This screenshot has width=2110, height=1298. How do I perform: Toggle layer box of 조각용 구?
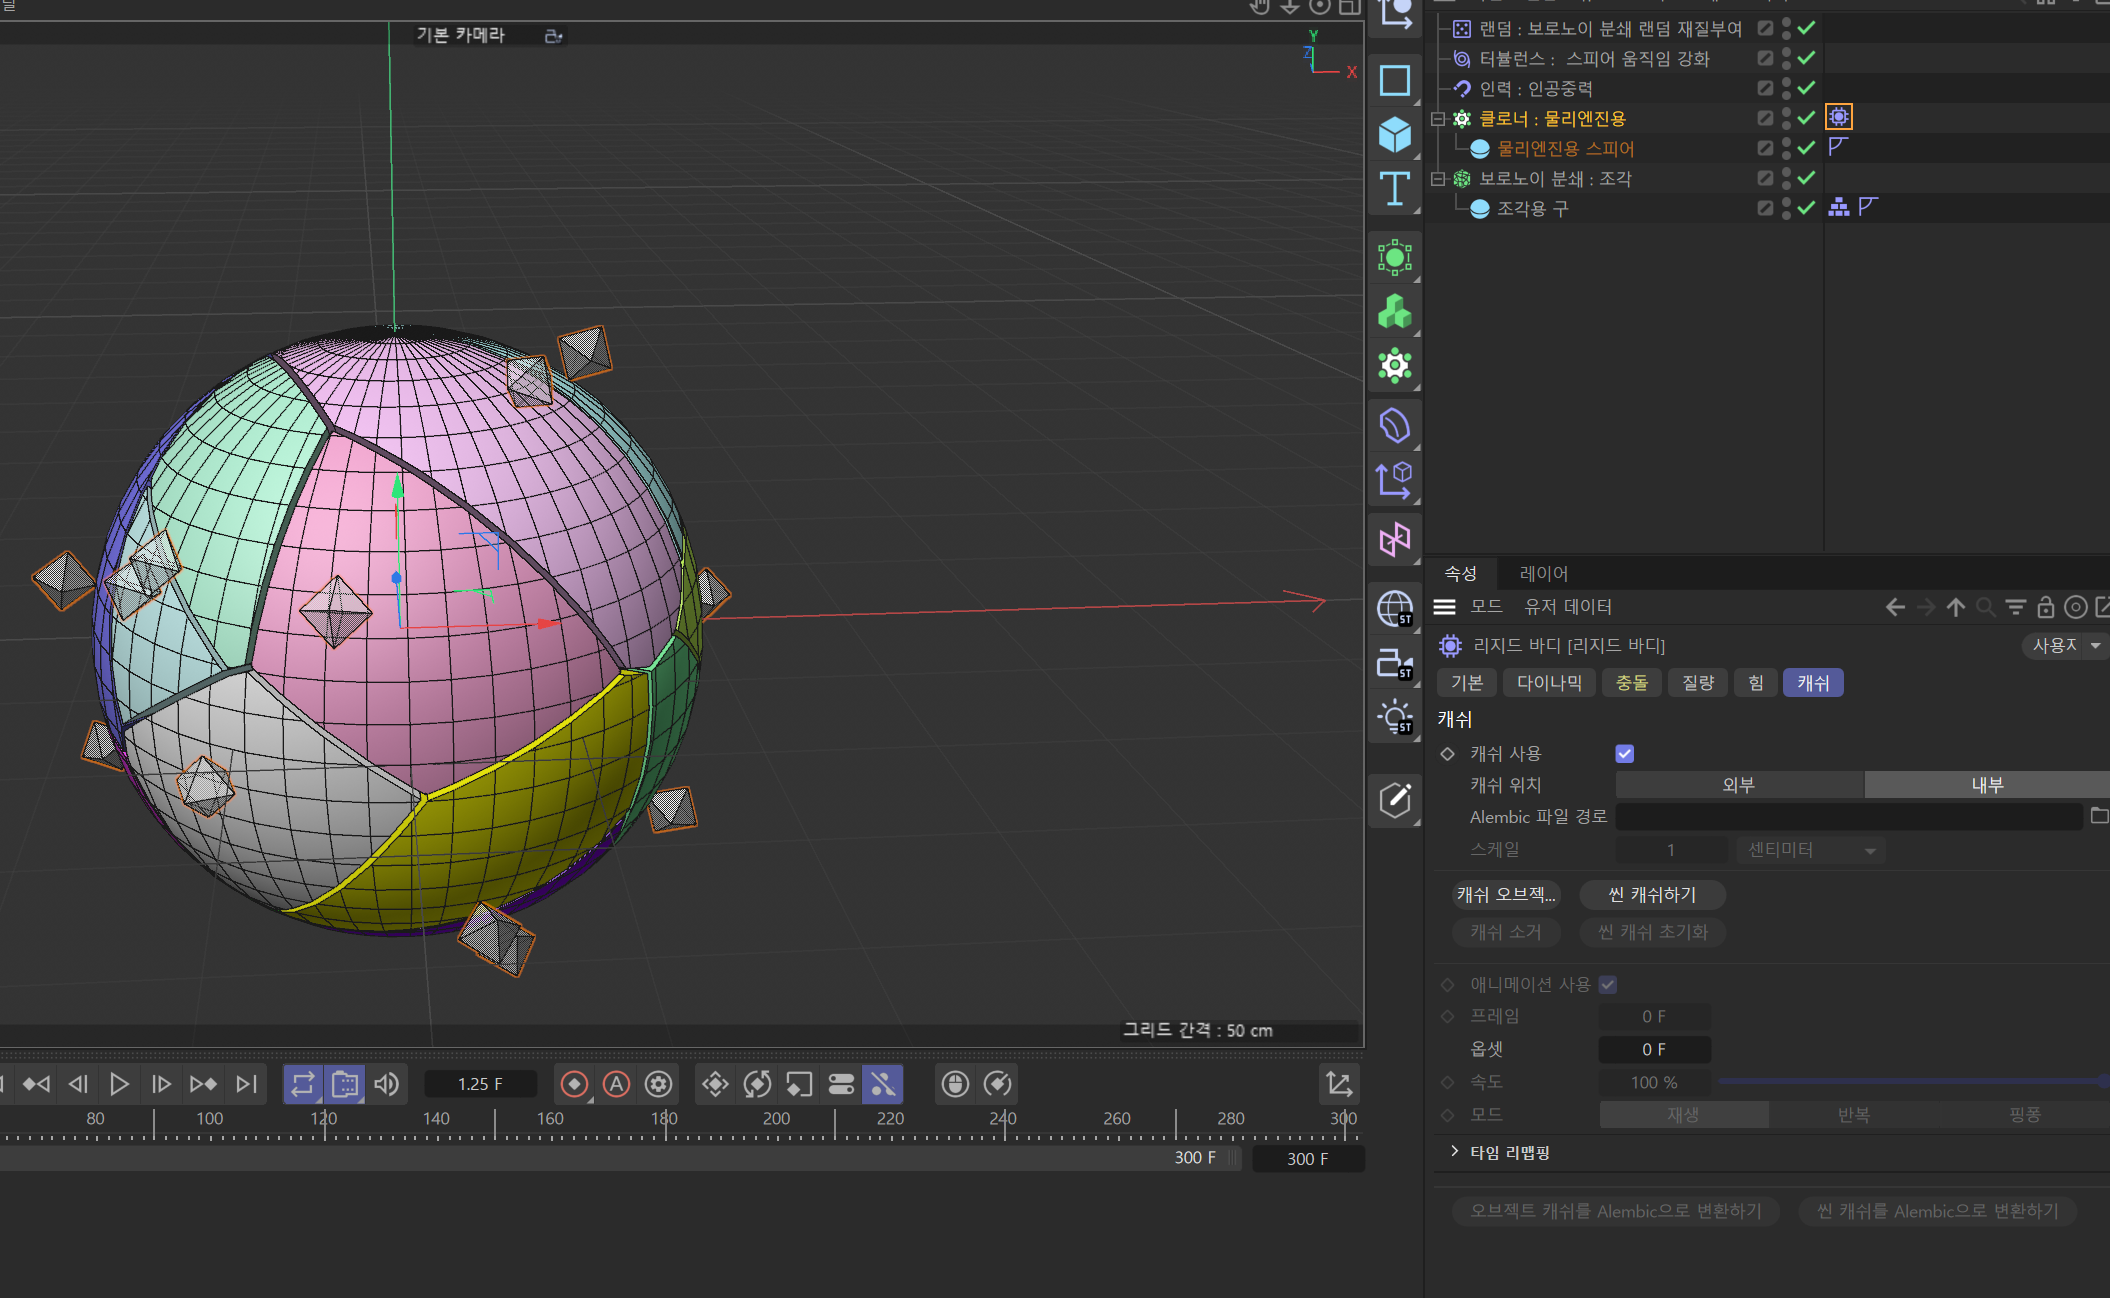[1765, 208]
